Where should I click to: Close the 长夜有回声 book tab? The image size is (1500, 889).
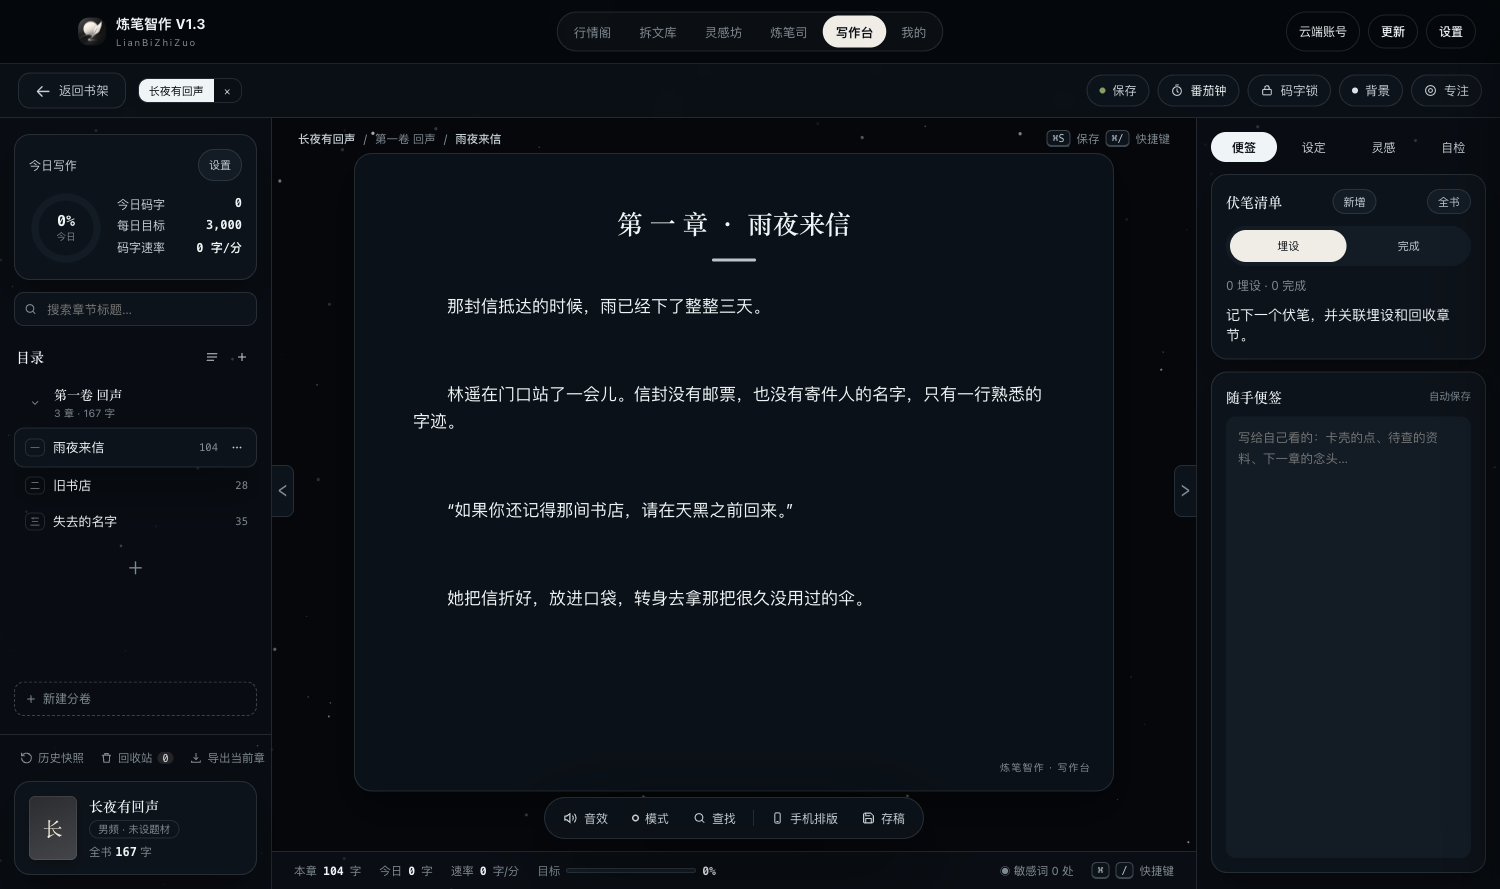(x=227, y=91)
